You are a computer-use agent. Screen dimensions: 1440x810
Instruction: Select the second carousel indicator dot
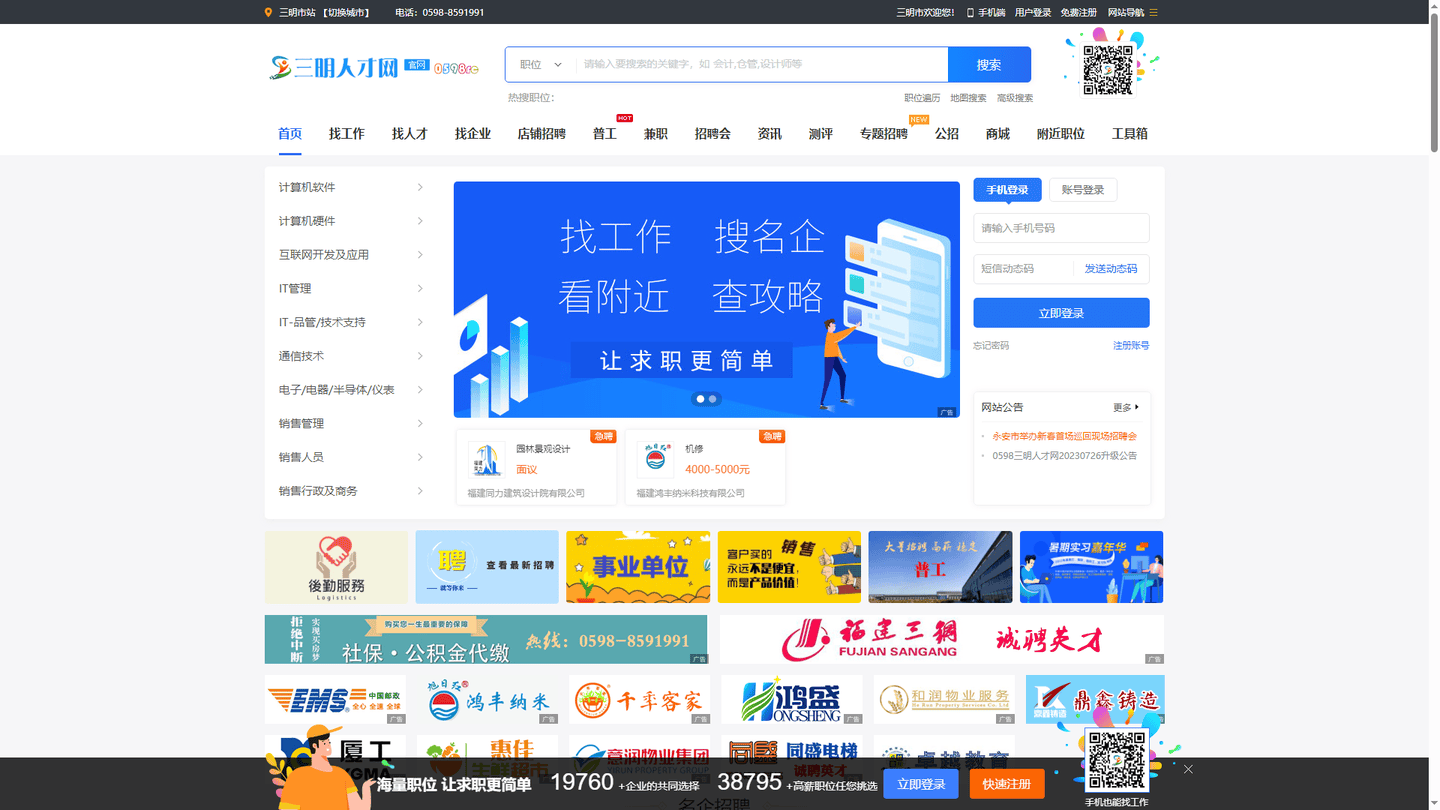point(712,399)
